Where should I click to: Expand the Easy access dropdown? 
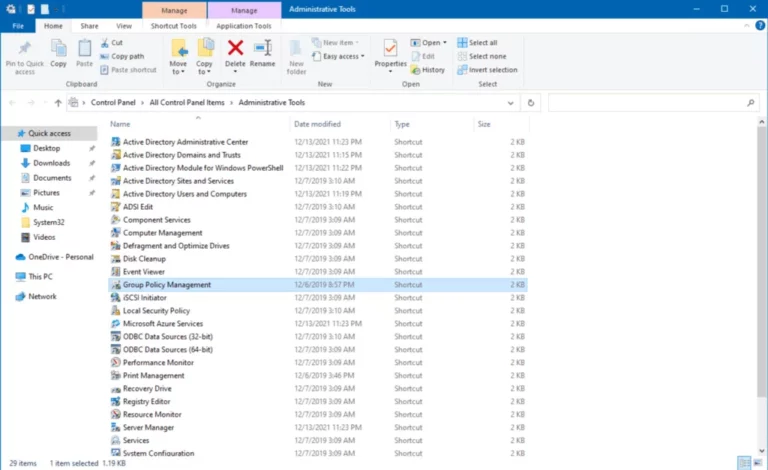click(362, 56)
